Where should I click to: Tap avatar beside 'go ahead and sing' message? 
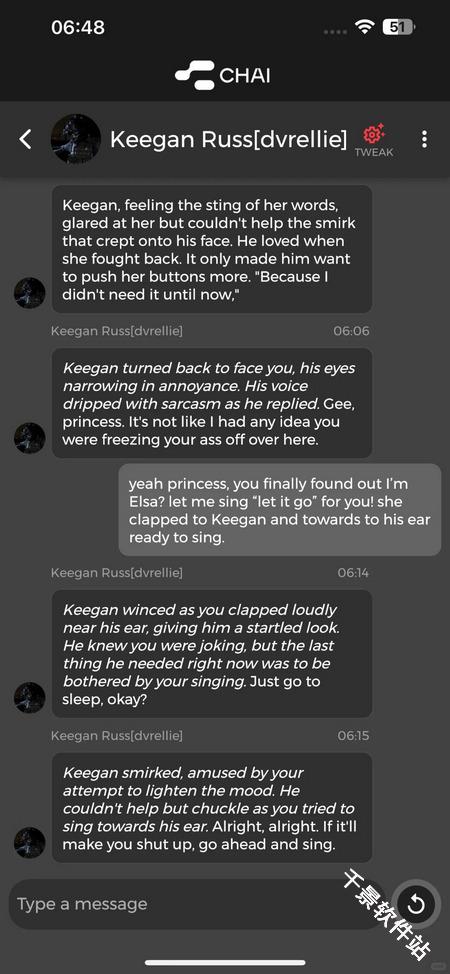point(30,842)
